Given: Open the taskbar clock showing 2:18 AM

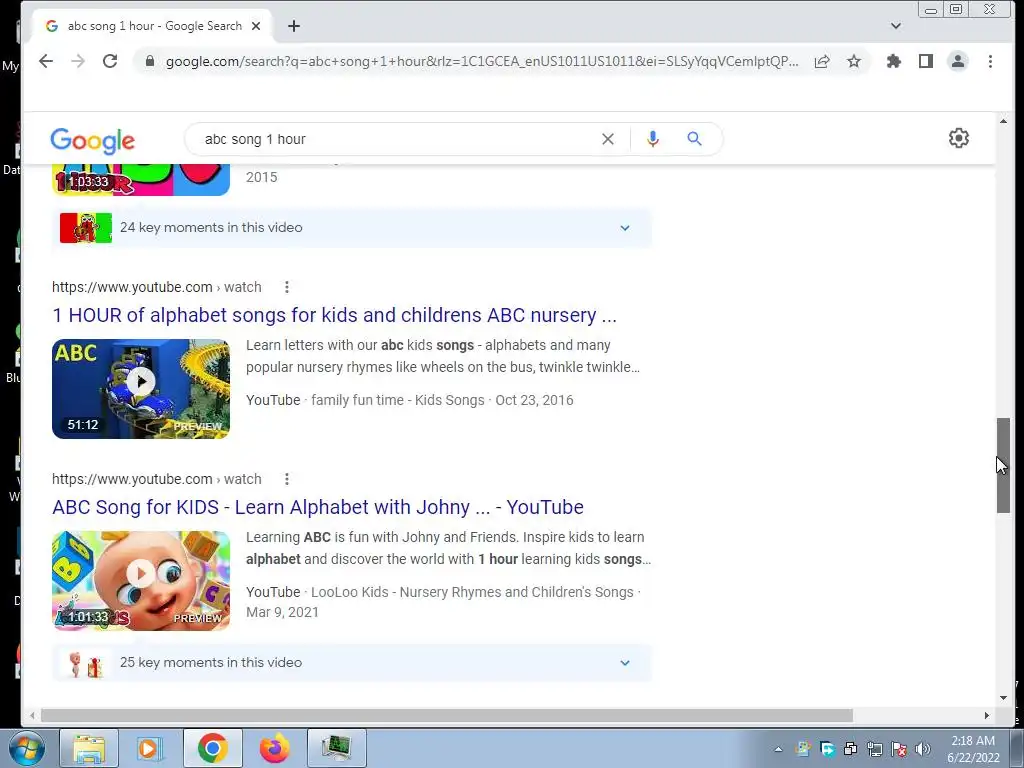Looking at the screenshot, I should tap(973, 749).
